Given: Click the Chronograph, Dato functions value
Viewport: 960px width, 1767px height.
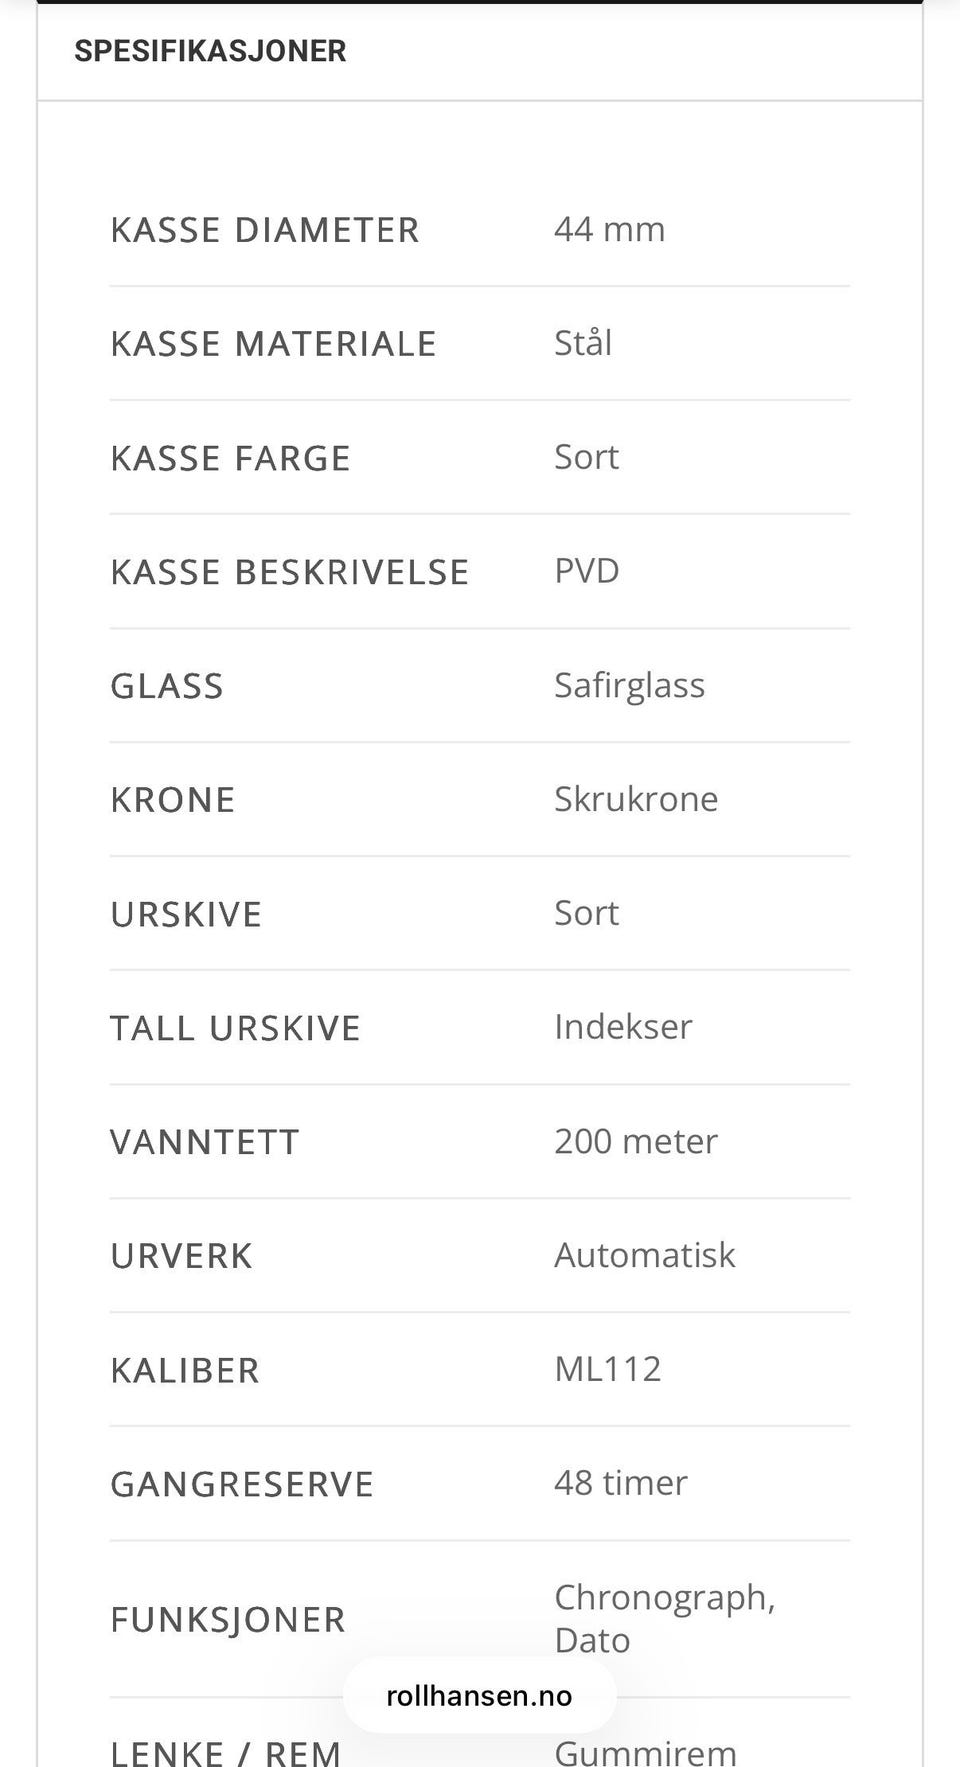Looking at the screenshot, I should point(664,1618).
